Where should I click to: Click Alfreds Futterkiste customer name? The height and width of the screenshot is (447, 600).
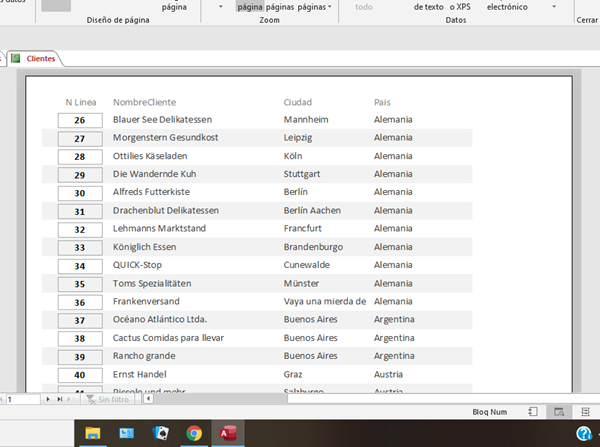(x=151, y=192)
